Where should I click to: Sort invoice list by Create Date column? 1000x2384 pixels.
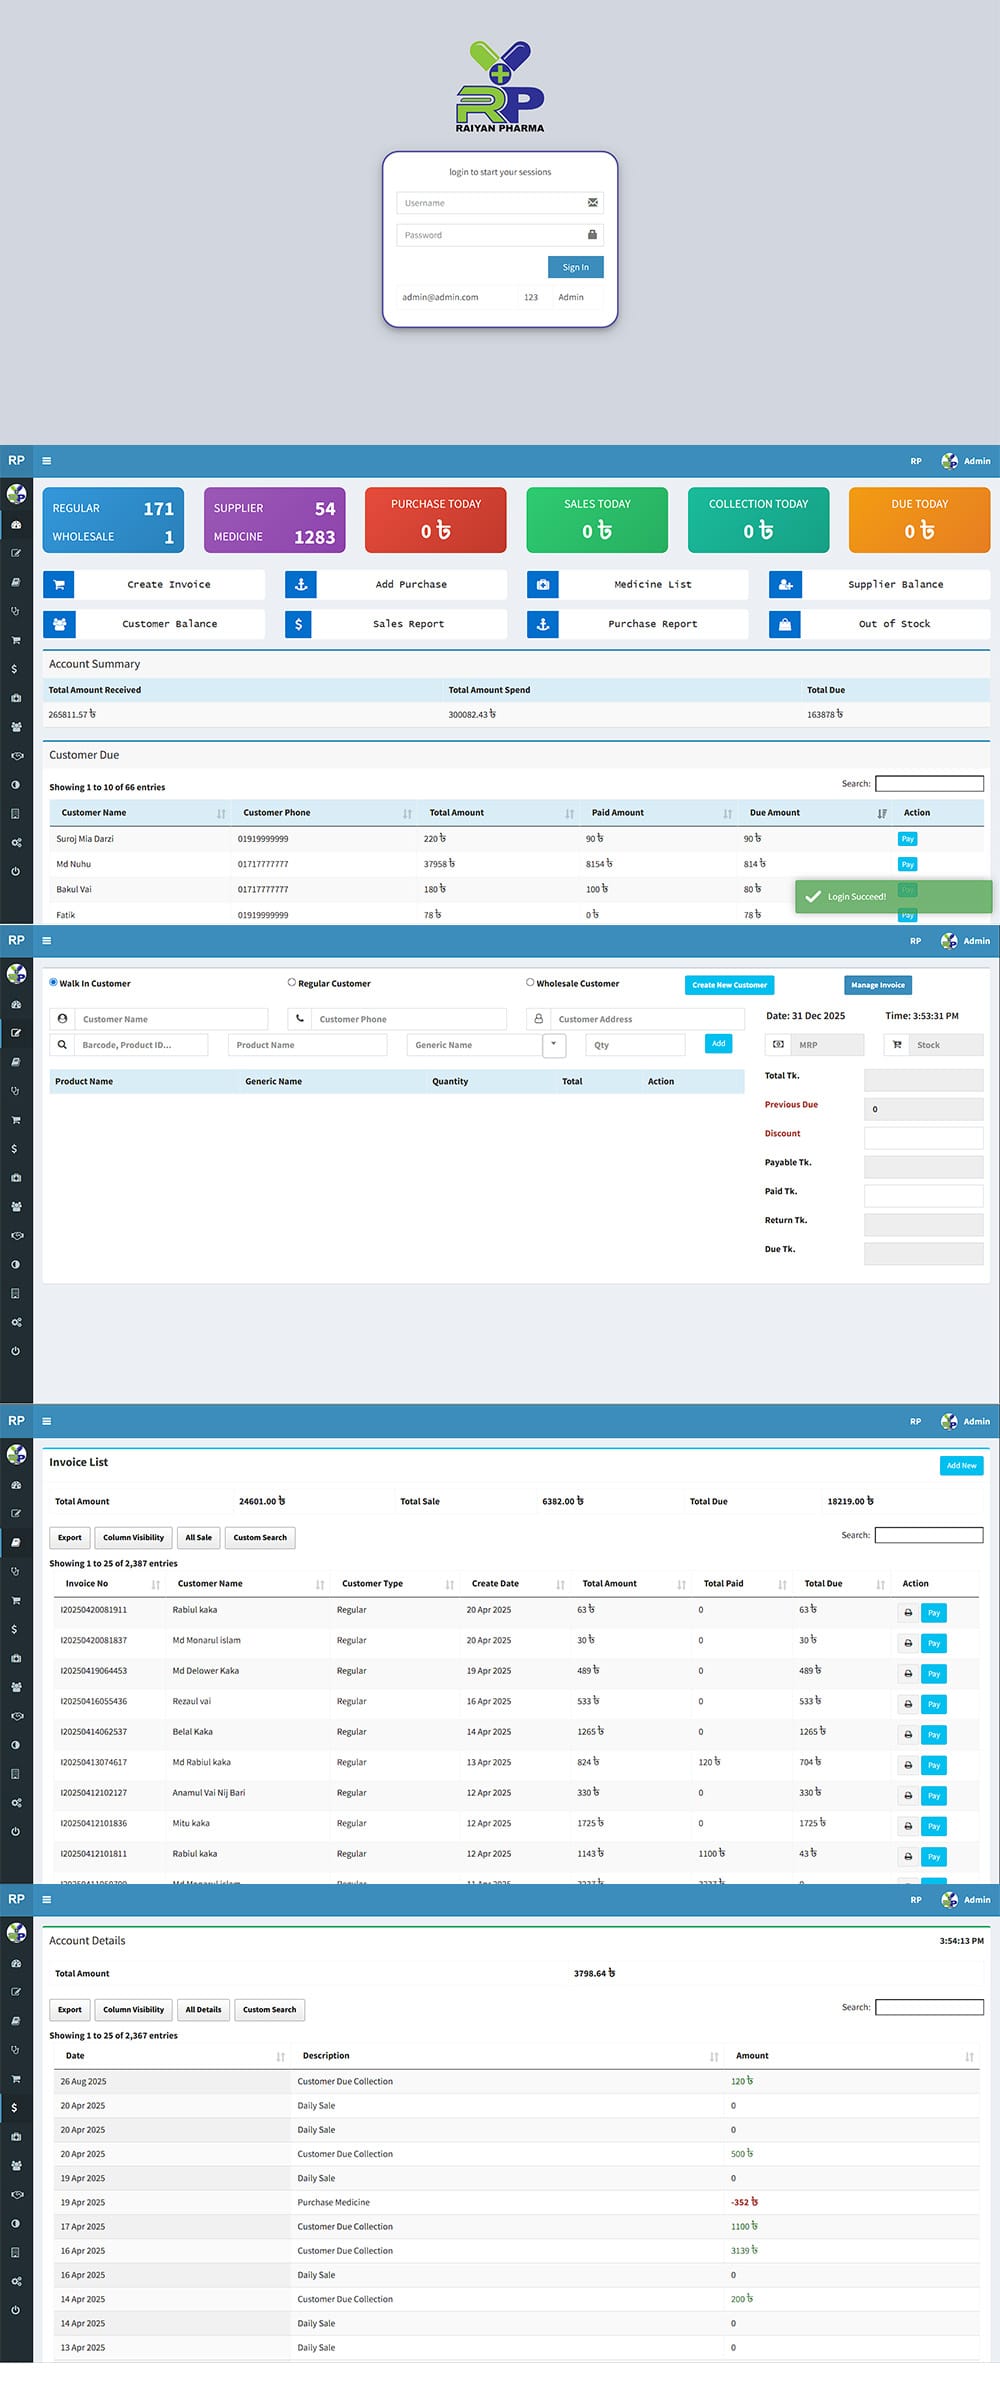pyautogui.click(x=560, y=1585)
